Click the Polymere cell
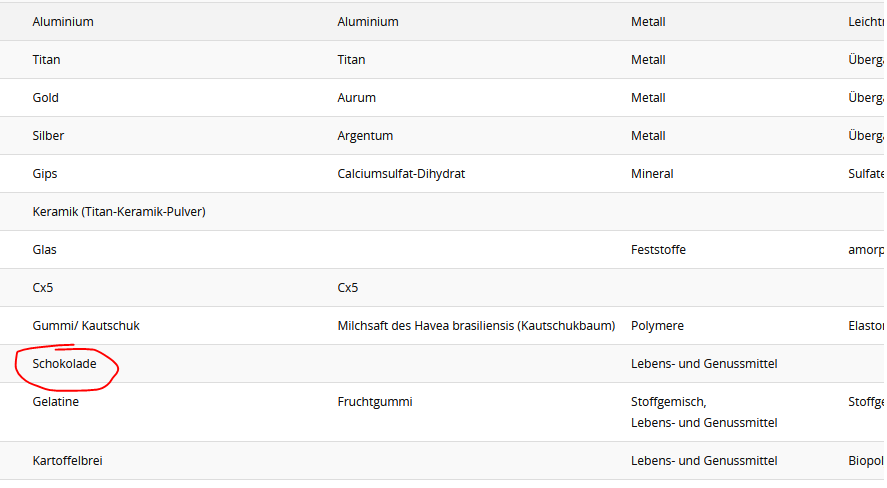Image resolution: width=887 pixels, height=488 pixels. (657, 326)
